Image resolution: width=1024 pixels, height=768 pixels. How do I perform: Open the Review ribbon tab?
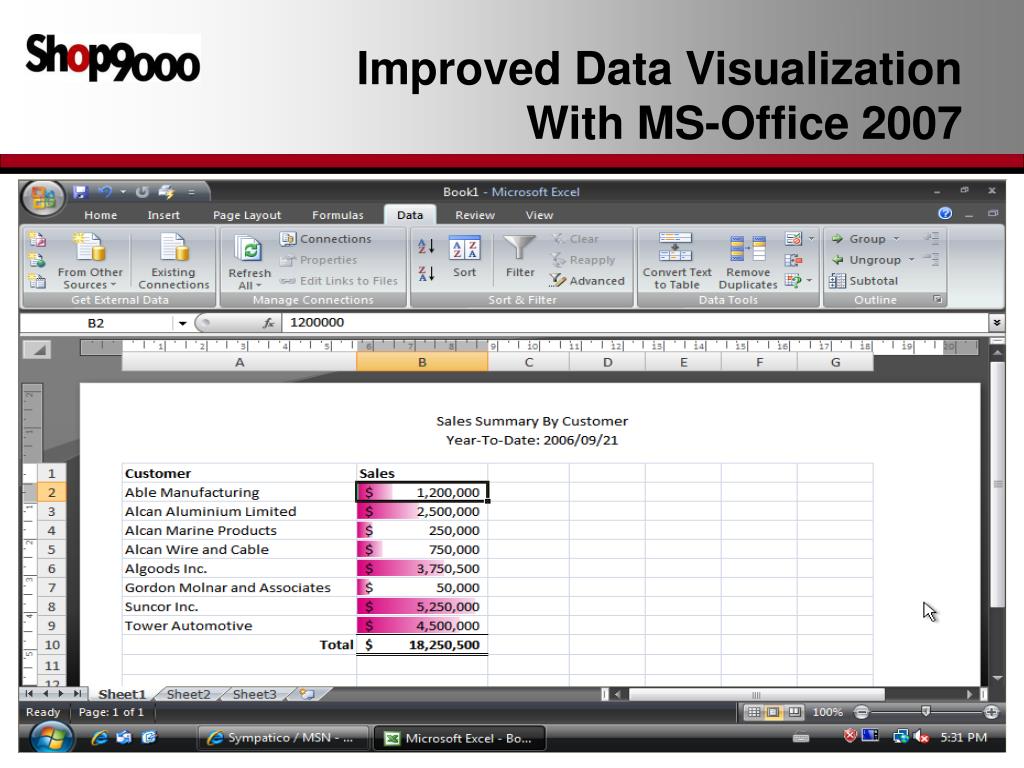pyautogui.click(x=475, y=215)
